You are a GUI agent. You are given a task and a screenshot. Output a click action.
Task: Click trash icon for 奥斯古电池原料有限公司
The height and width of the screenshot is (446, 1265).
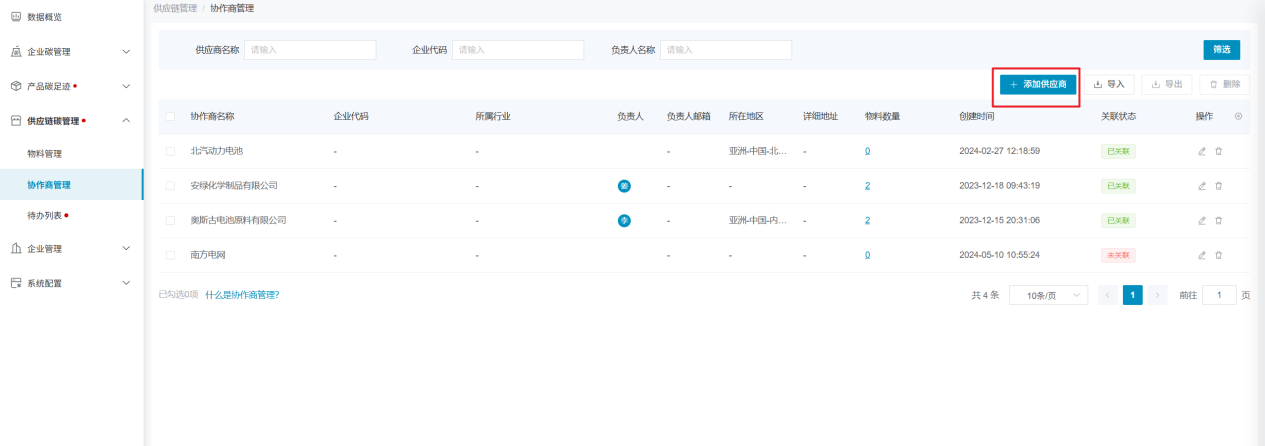tap(1218, 220)
